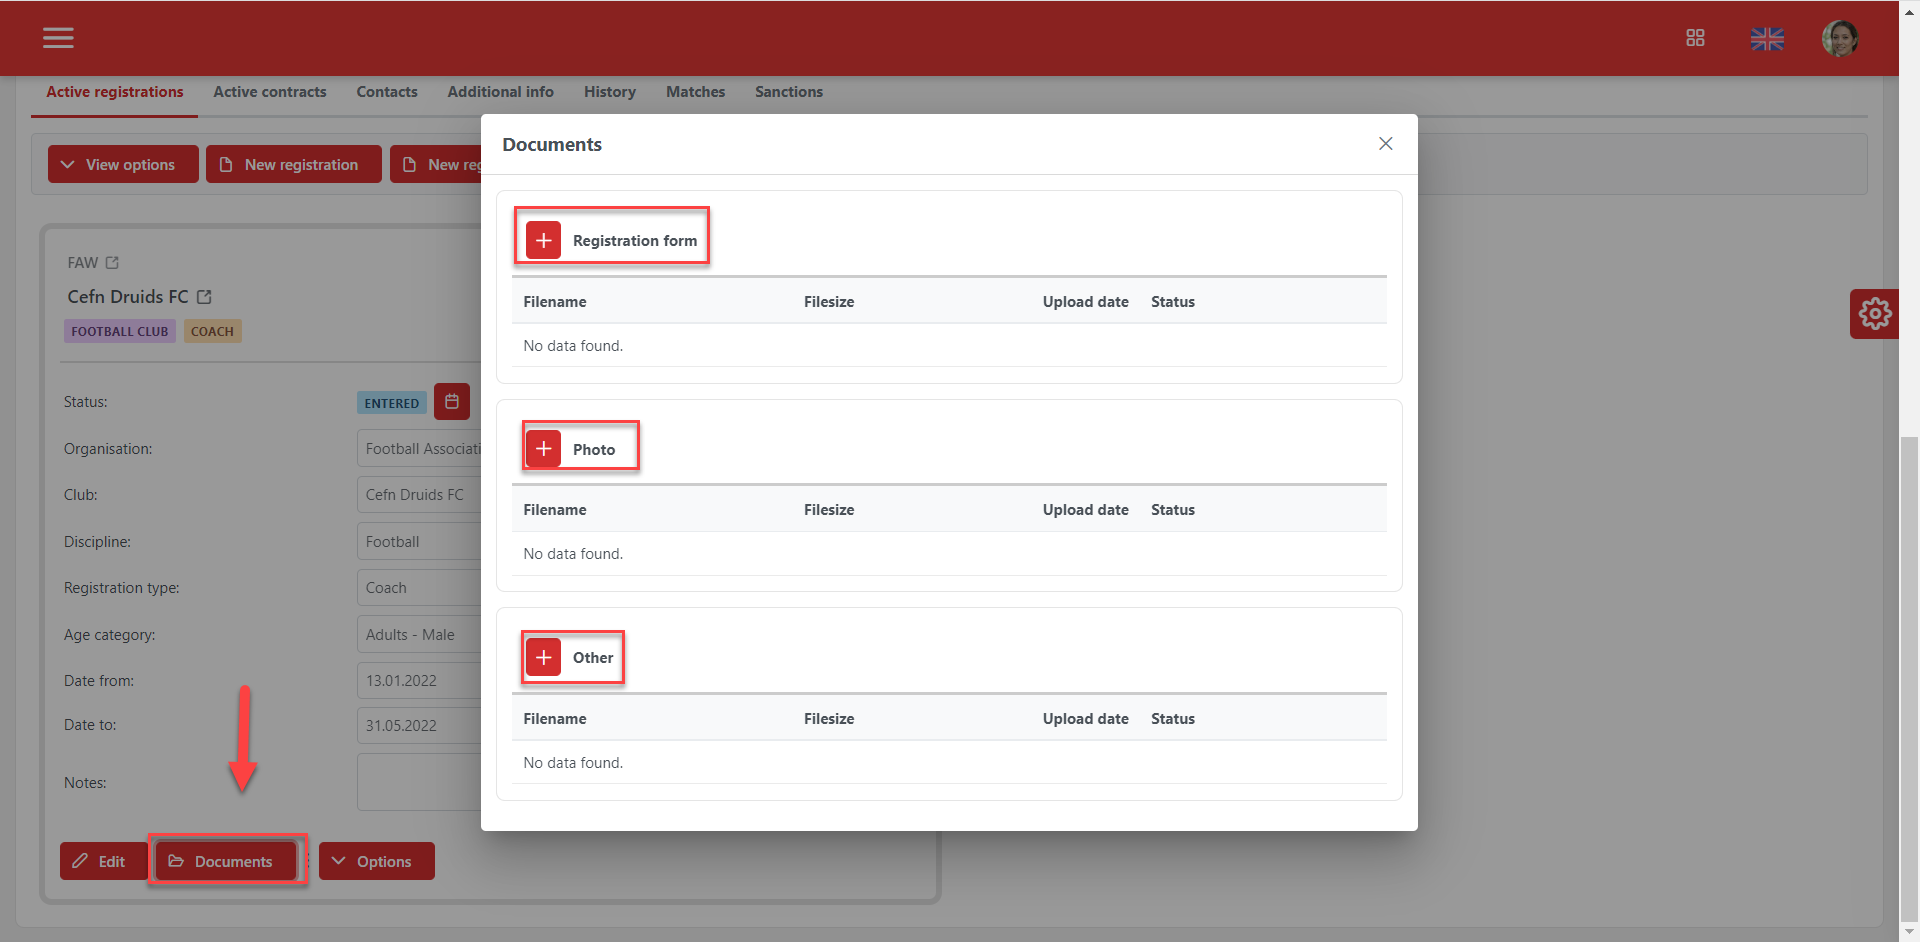
Task: Click the Date from input field
Action: (418, 681)
